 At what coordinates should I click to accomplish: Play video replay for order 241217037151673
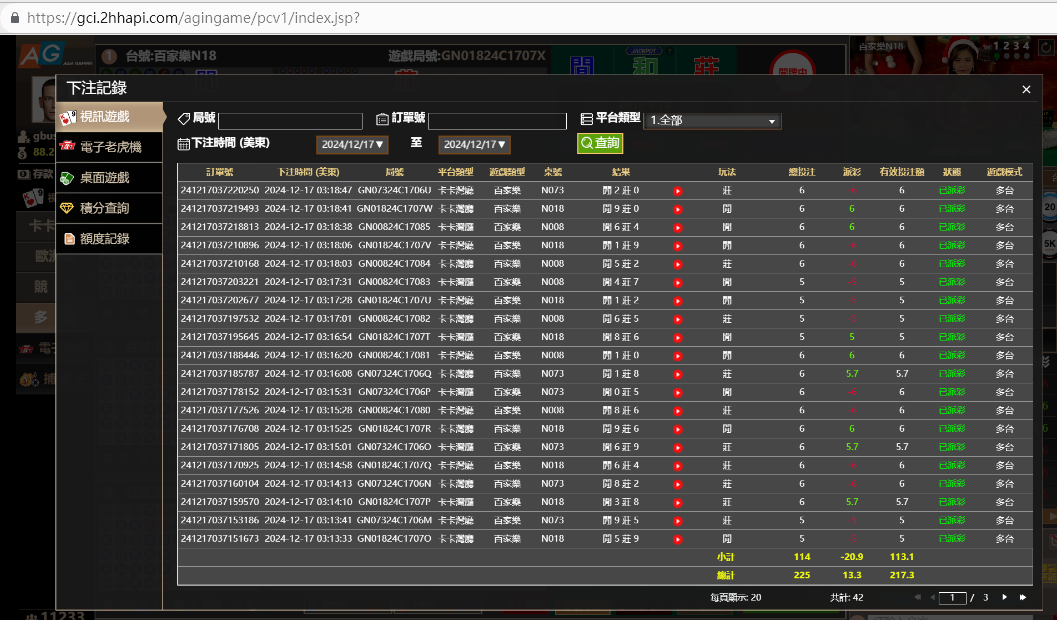pos(677,539)
